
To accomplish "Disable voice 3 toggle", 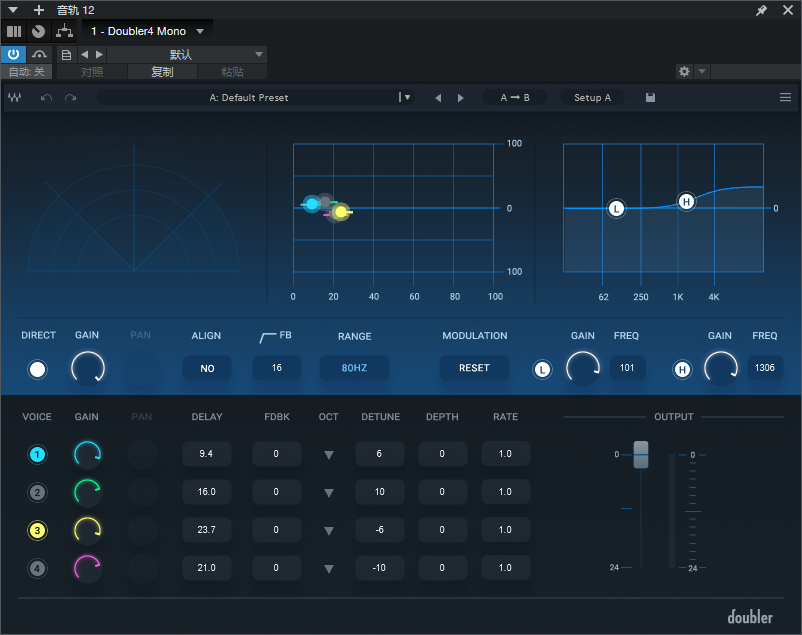I will 38,530.
